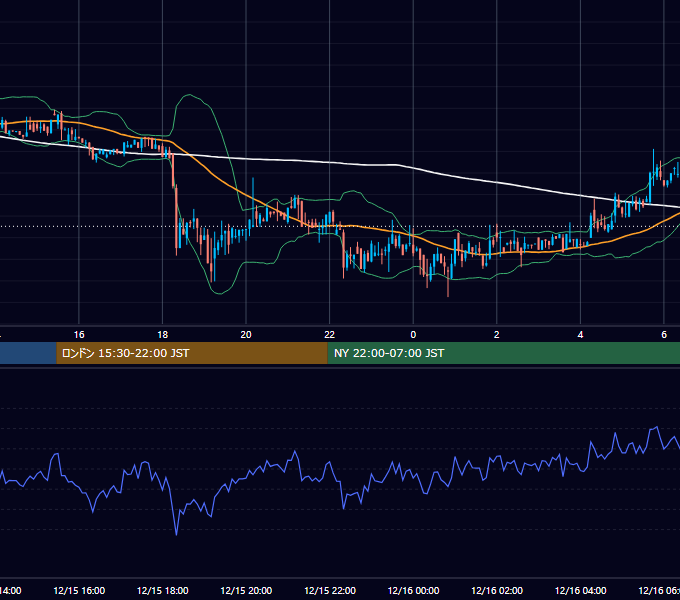Click the blue session bar before ロンドン
680x600 pixels.
[x=28, y=353]
